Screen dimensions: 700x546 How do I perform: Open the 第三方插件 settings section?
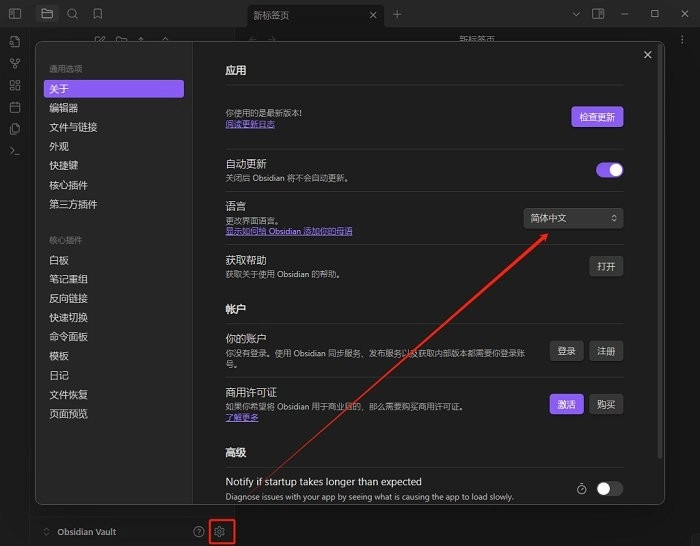tap(73, 204)
